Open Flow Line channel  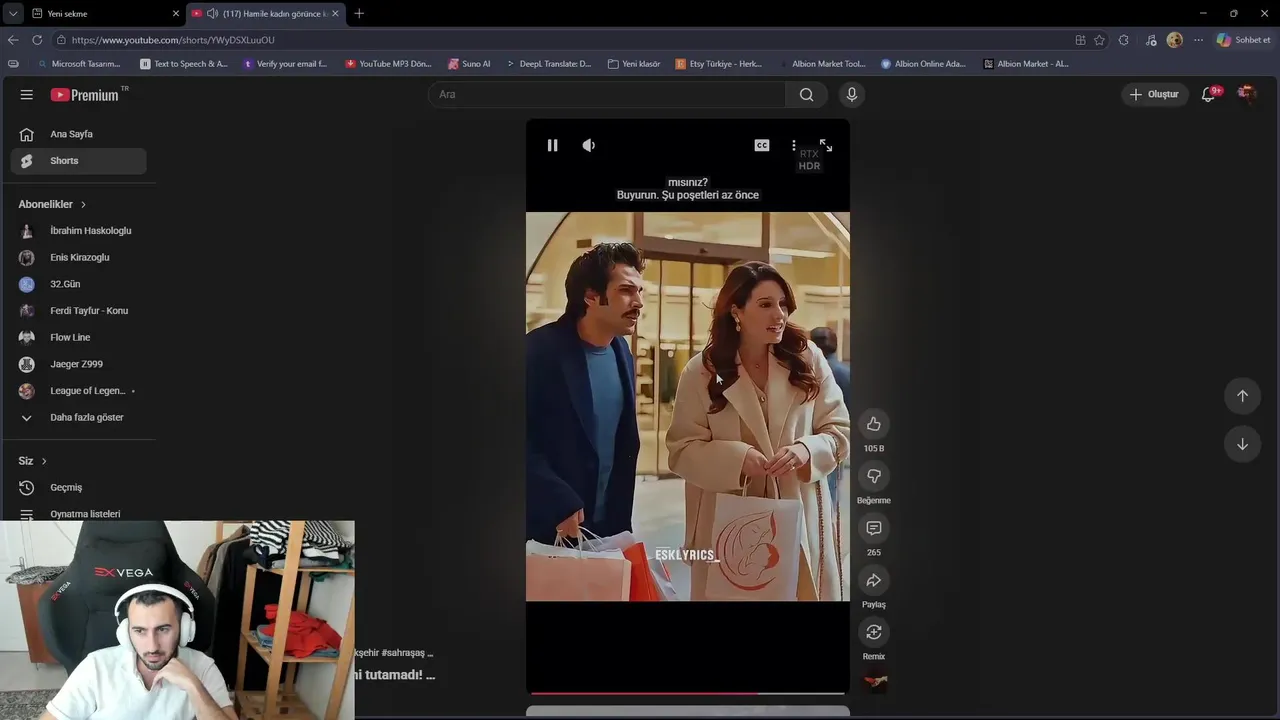pyautogui.click(x=78, y=337)
